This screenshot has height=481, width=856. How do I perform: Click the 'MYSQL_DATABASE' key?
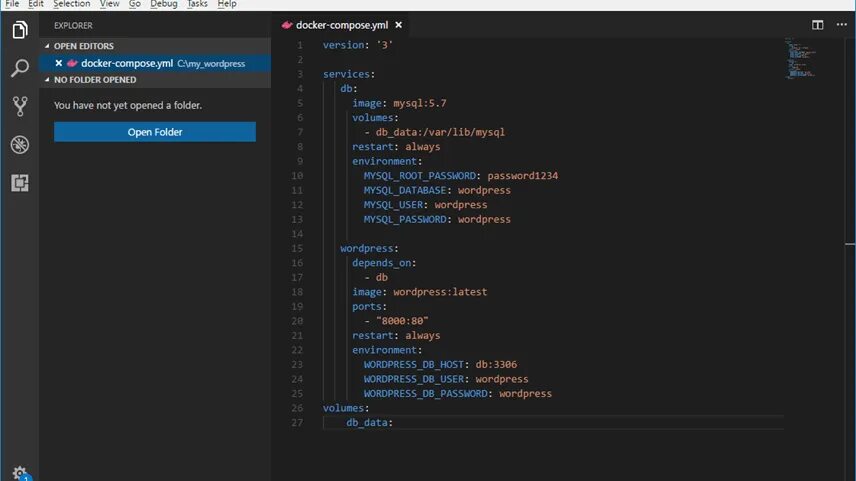405,190
